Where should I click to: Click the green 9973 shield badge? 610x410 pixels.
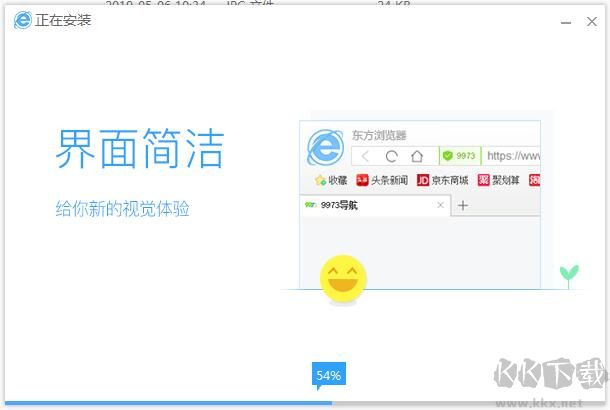pyautogui.click(x=459, y=156)
